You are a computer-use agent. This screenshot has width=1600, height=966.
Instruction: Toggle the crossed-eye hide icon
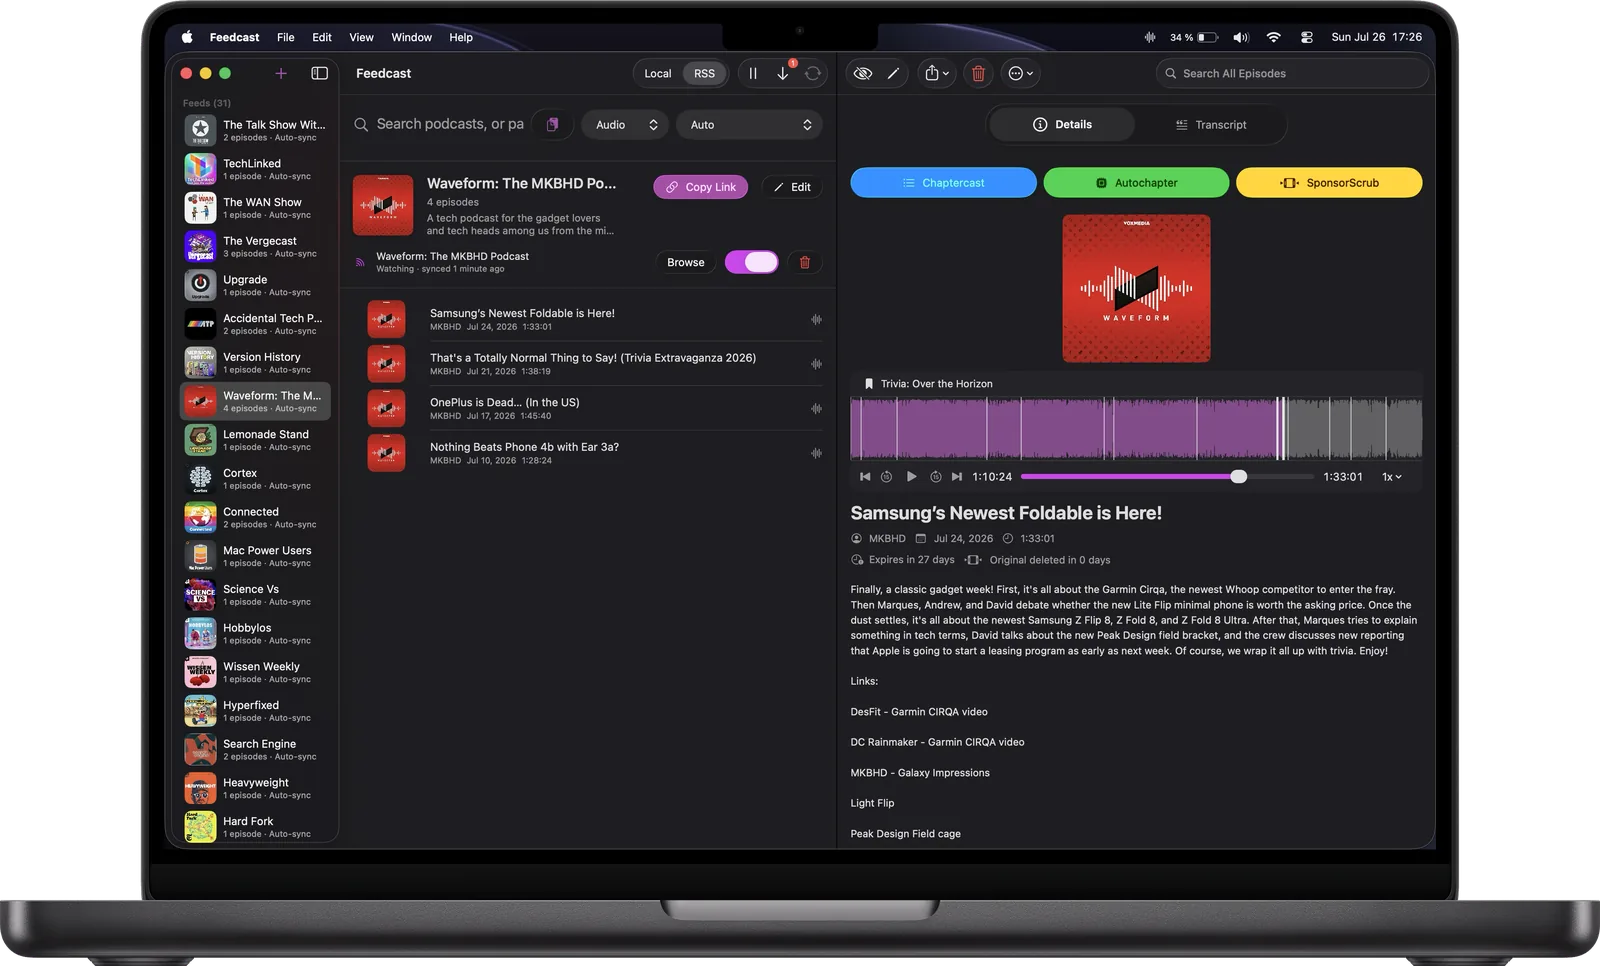tap(863, 73)
